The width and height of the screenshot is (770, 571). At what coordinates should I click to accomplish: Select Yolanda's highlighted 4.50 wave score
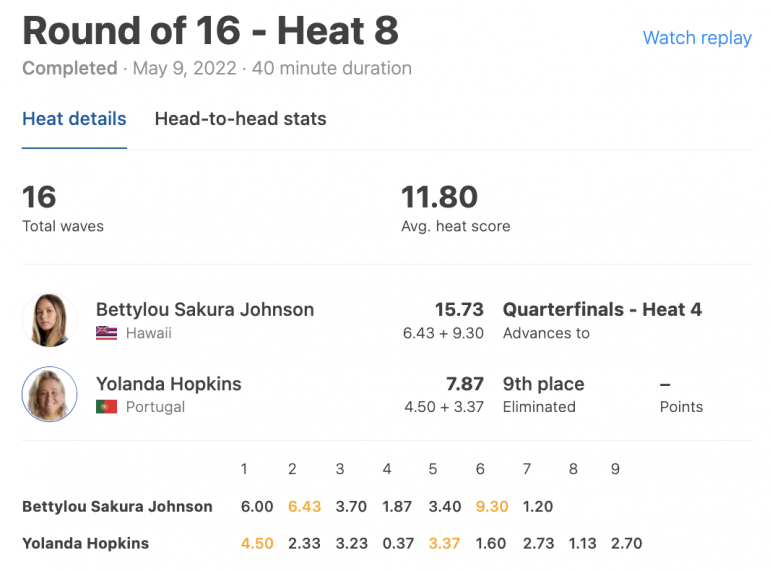pos(257,544)
